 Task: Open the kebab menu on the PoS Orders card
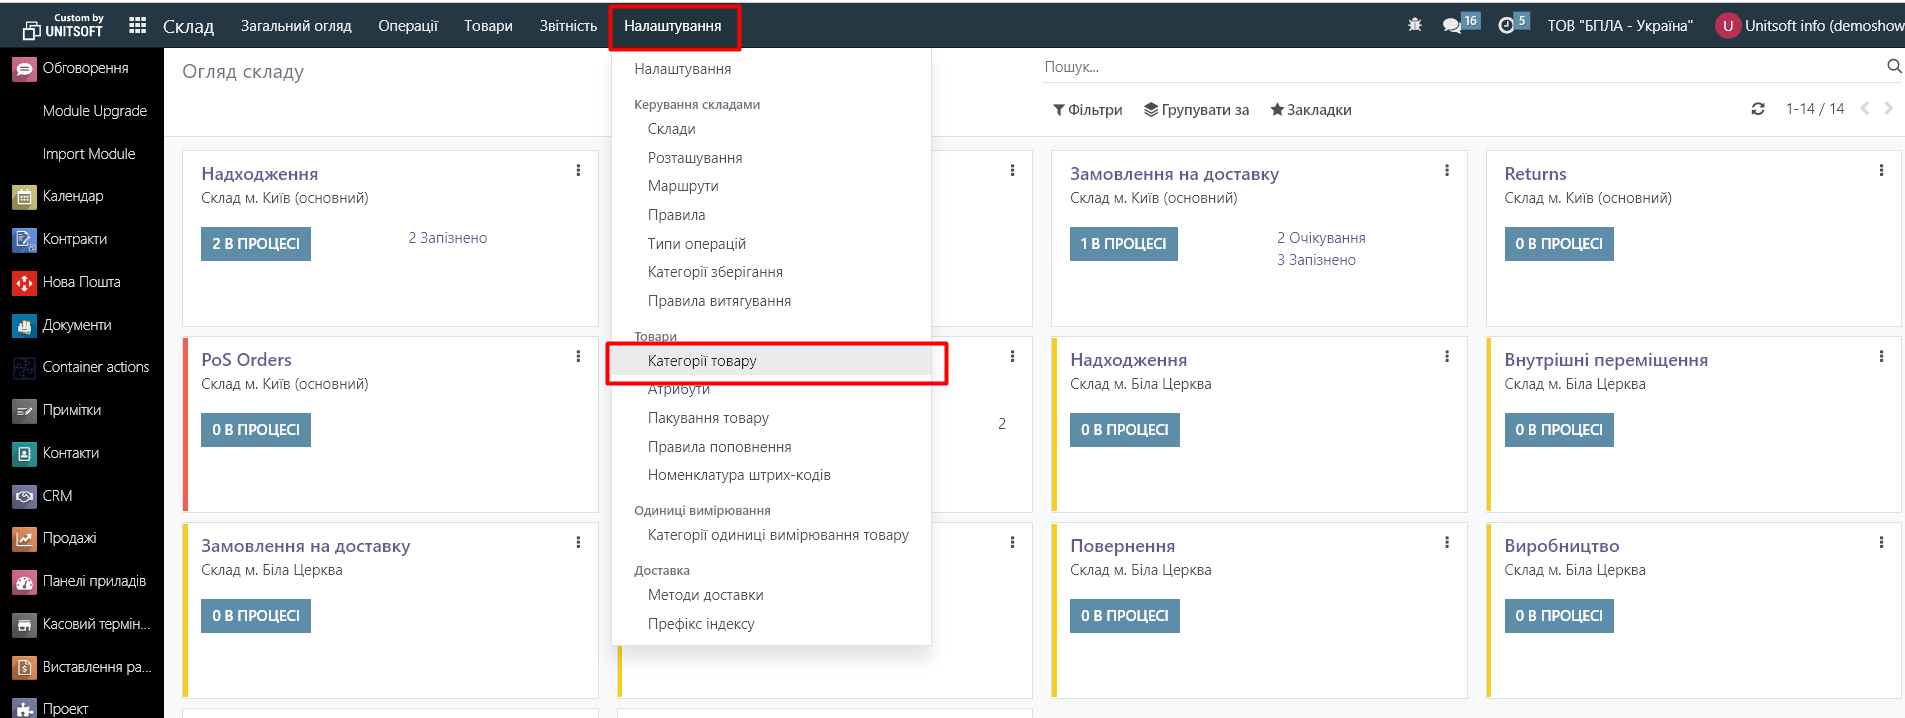click(578, 357)
